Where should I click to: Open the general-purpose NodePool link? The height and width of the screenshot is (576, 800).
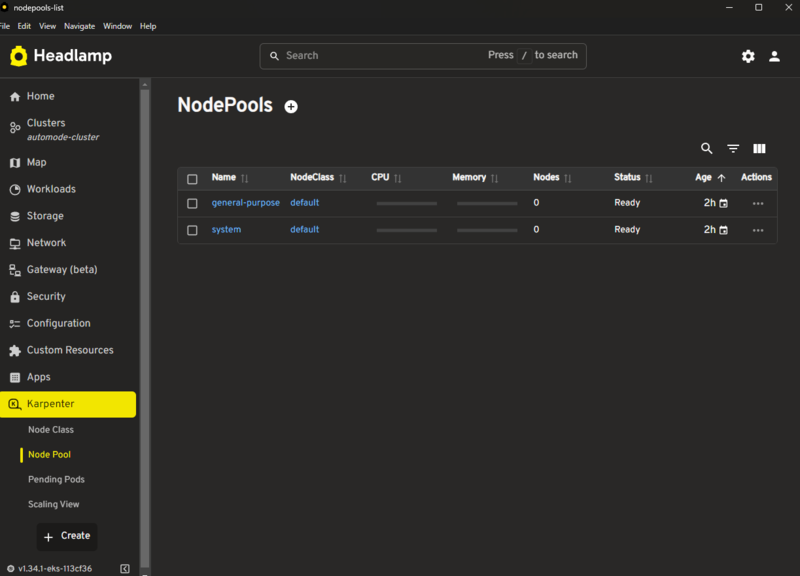click(x=246, y=203)
